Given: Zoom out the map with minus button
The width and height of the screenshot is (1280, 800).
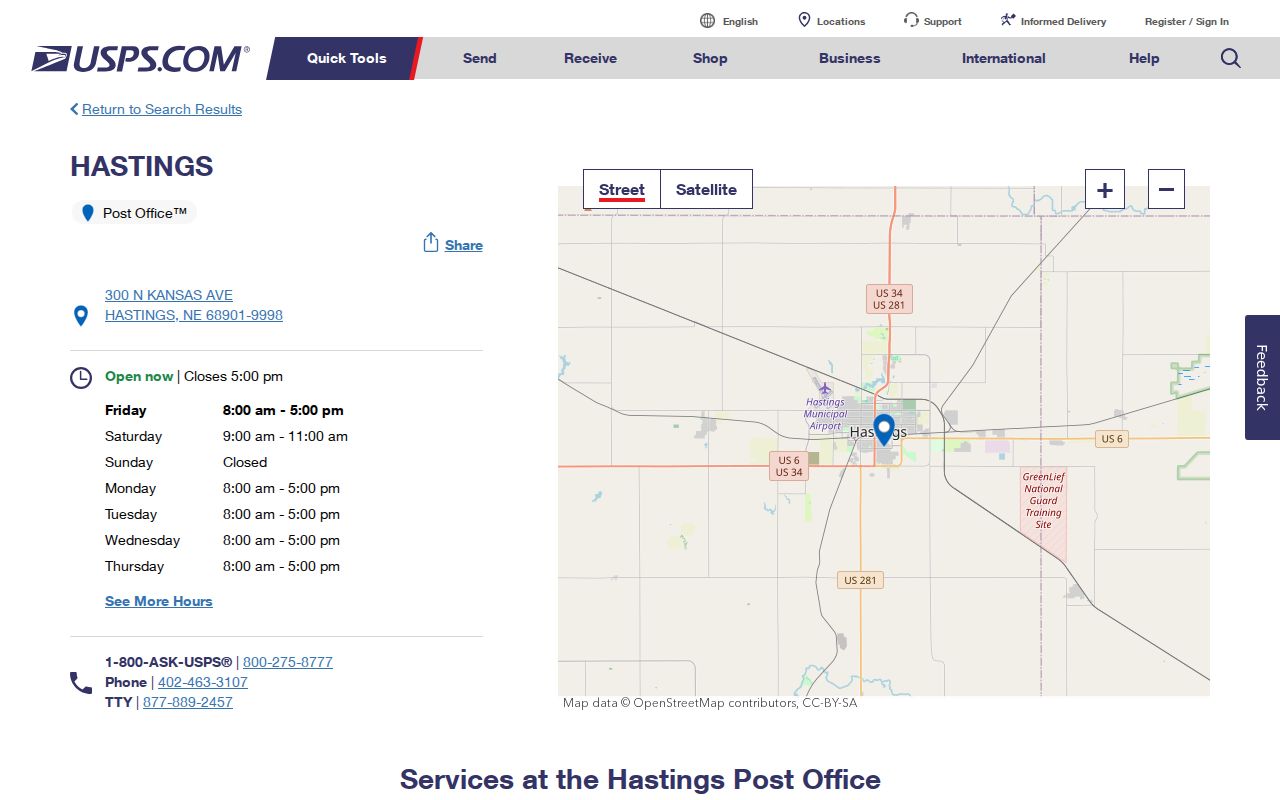Looking at the screenshot, I should coord(1166,189).
